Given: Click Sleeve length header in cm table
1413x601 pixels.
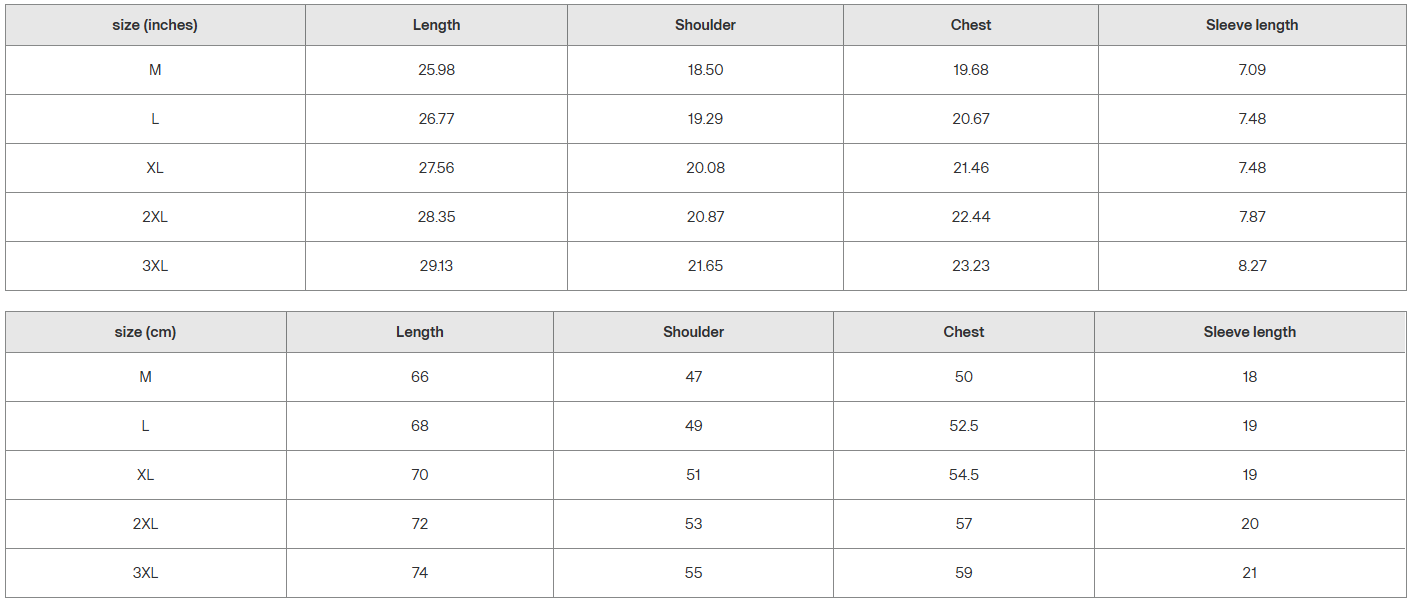Looking at the screenshot, I should tap(1249, 332).
